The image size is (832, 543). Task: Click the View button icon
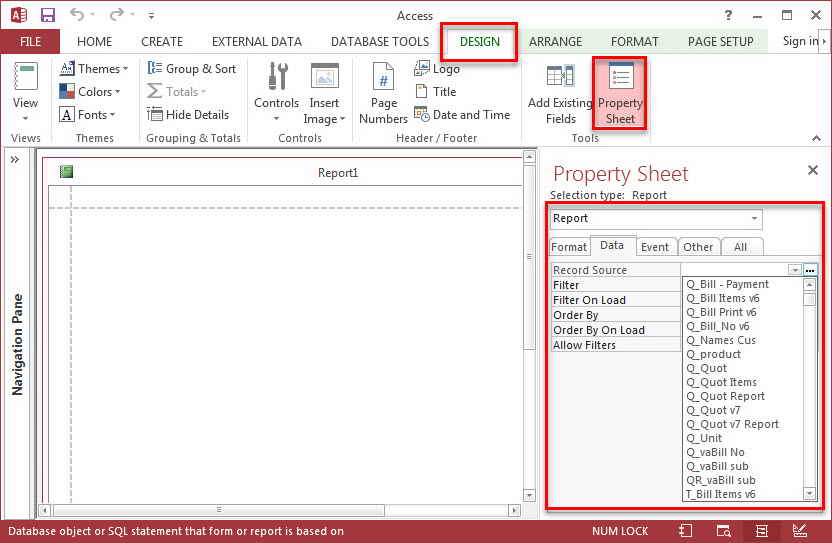coord(25,77)
